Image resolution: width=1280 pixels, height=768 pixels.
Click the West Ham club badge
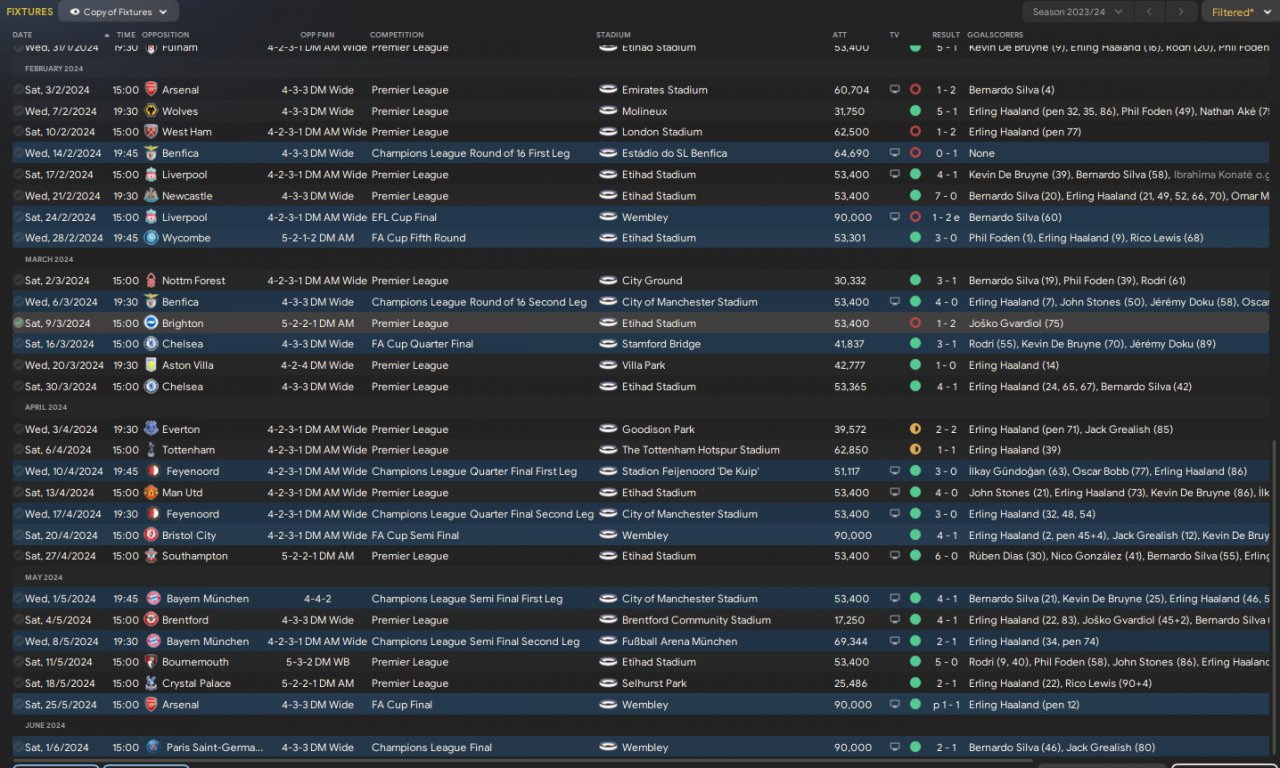point(151,132)
